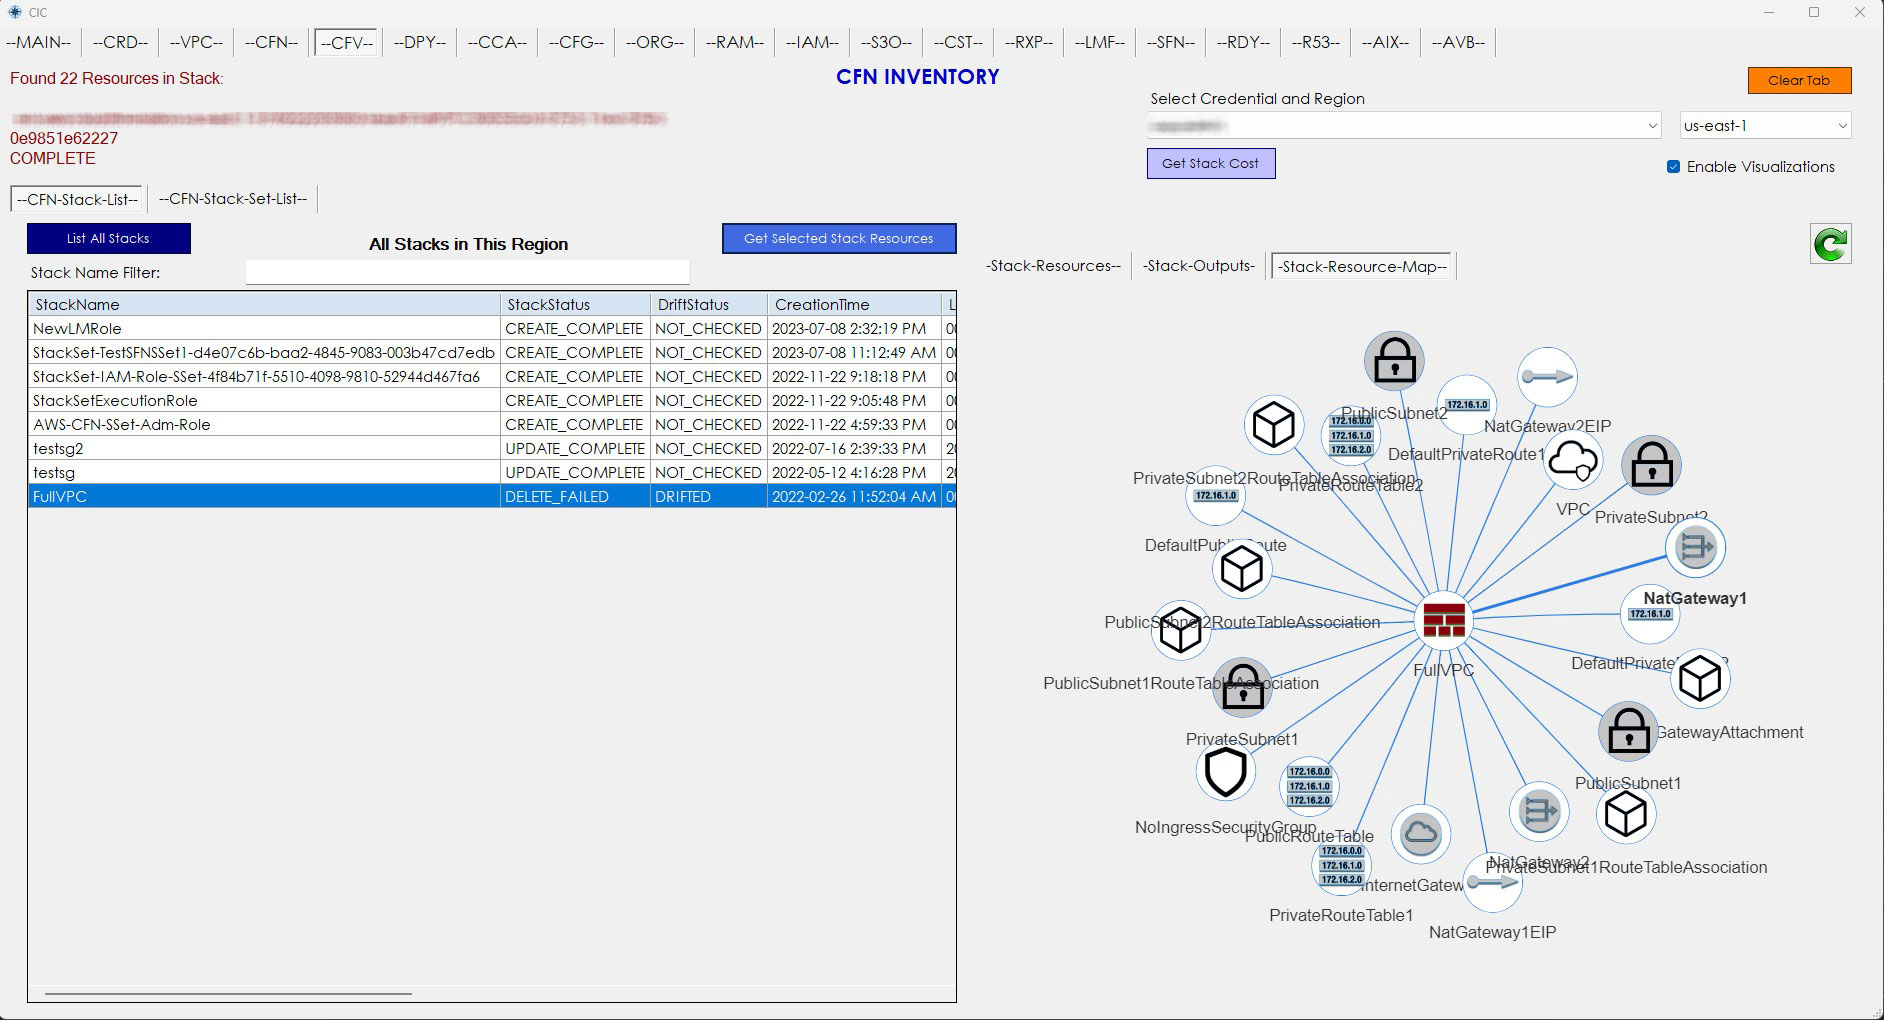Select the PublicSubnet2 lock icon
The width and height of the screenshot is (1884, 1020).
coord(1394,361)
